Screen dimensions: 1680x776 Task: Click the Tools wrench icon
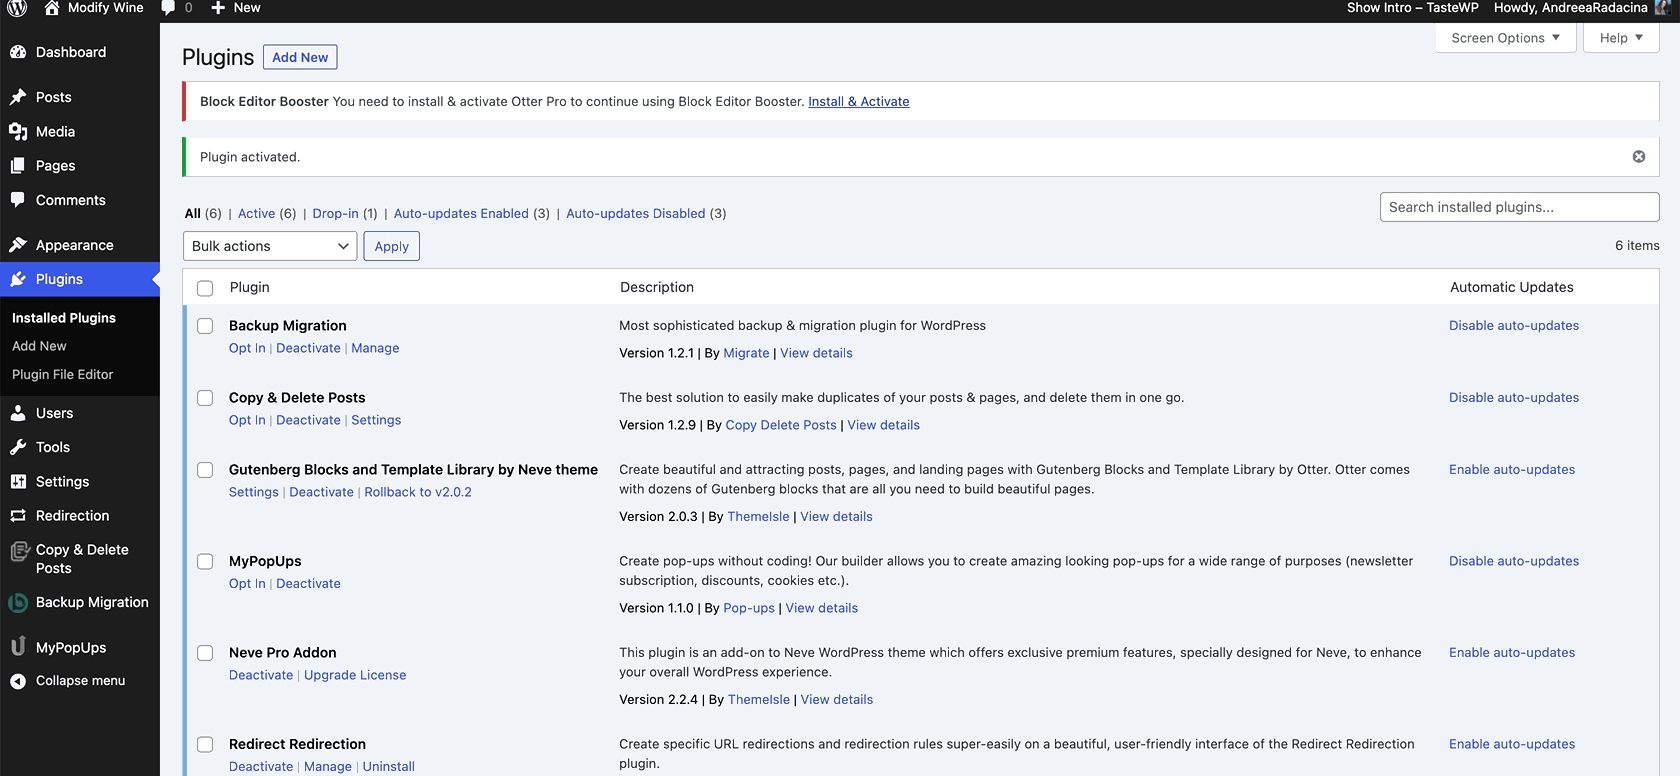(x=18, y=447)
